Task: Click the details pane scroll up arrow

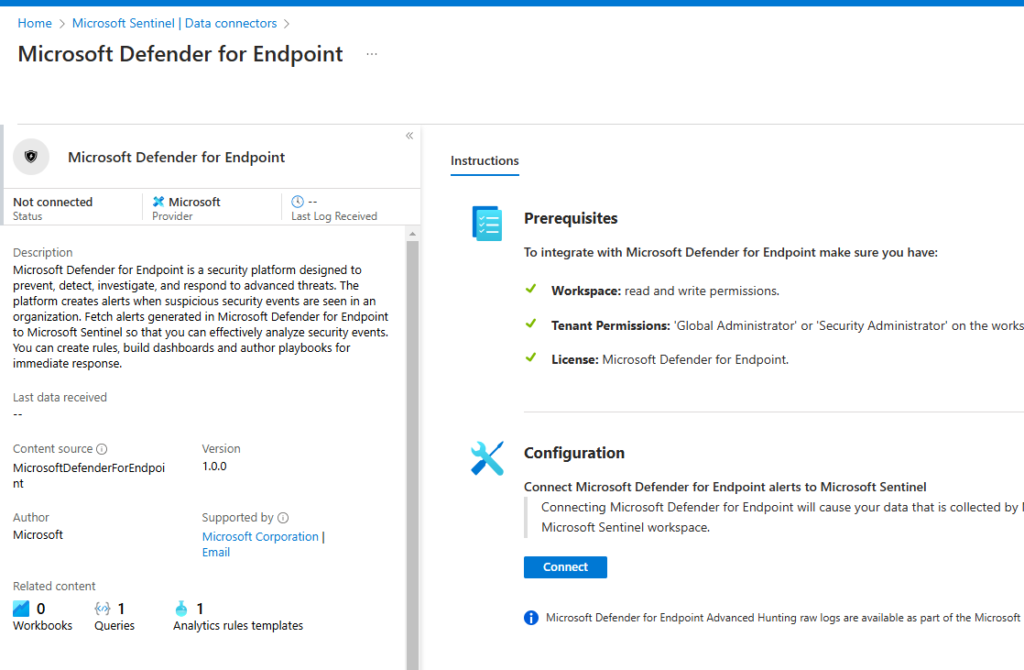Action: coord(412,234)
